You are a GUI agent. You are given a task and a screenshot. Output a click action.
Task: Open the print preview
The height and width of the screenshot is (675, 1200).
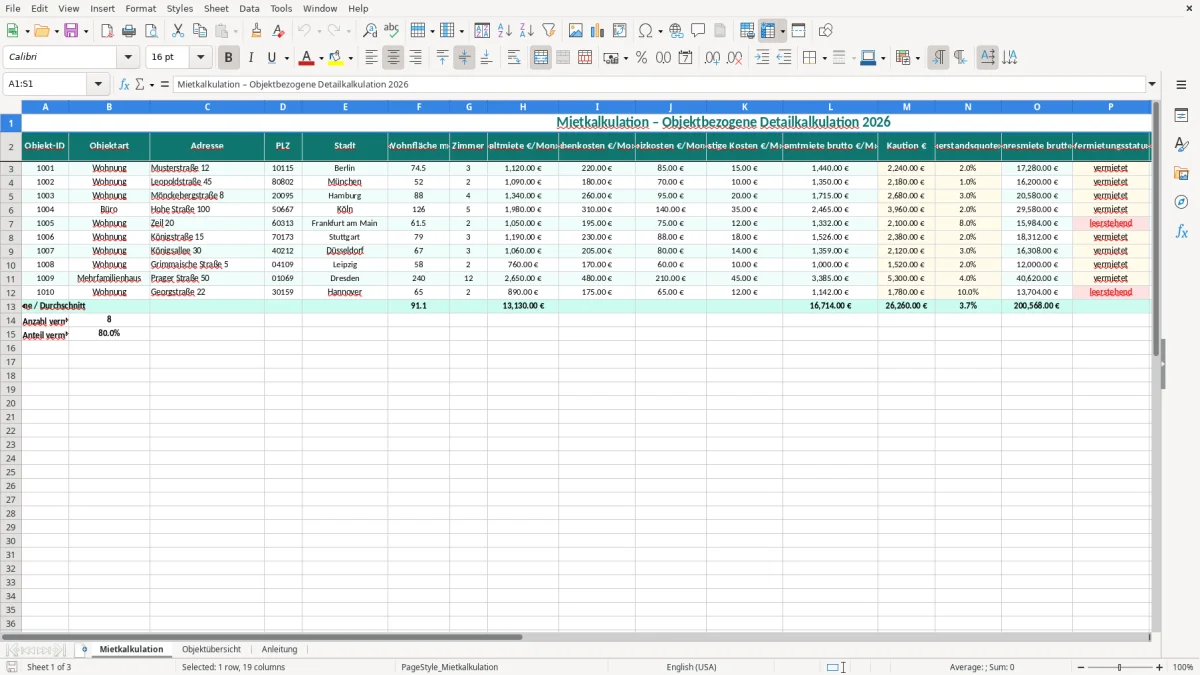(x=151, y=31)
